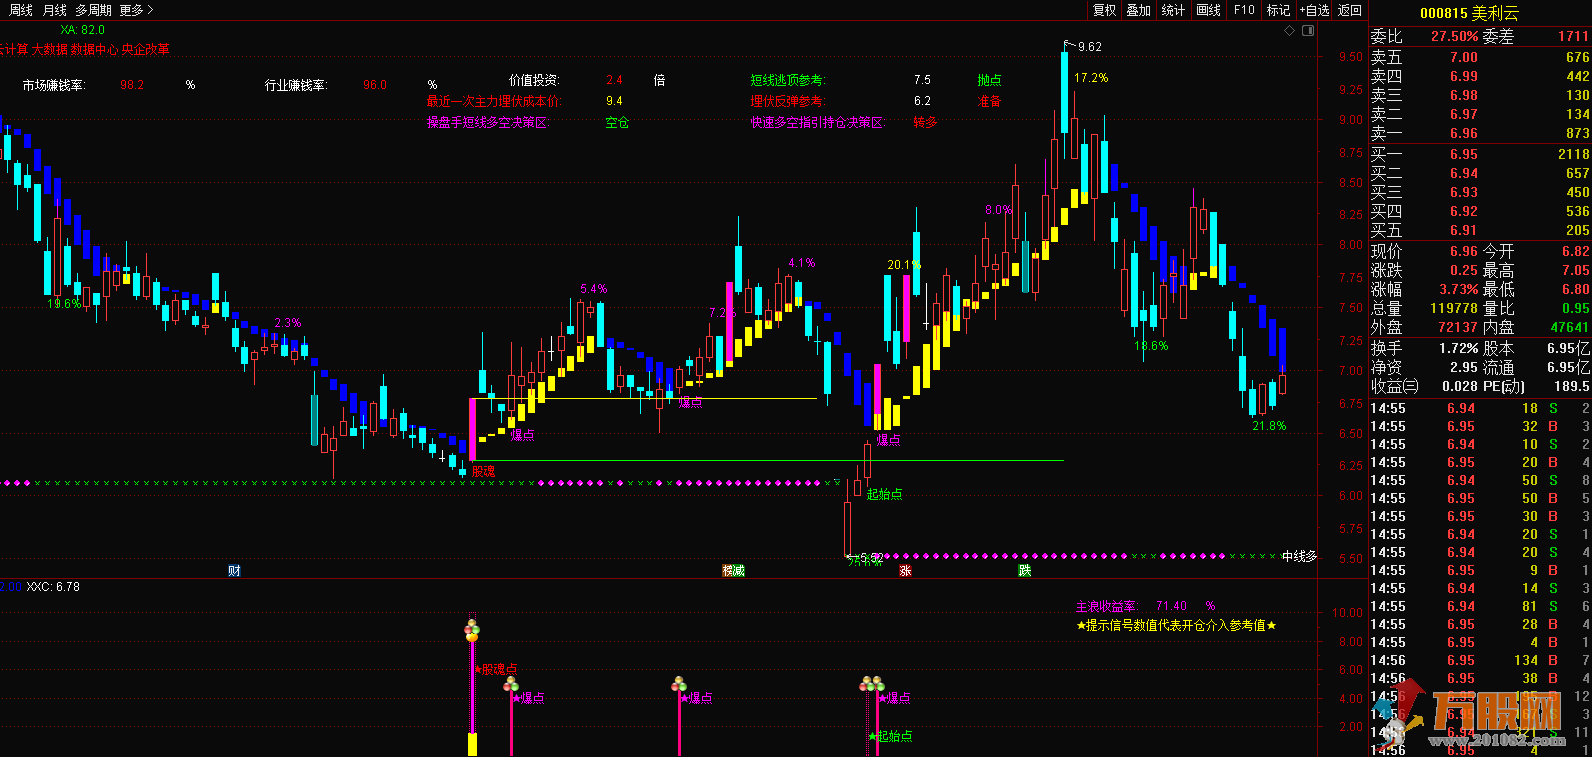Click the 今开 6.82 value
1592x757 pixels.
point(1575,251)
